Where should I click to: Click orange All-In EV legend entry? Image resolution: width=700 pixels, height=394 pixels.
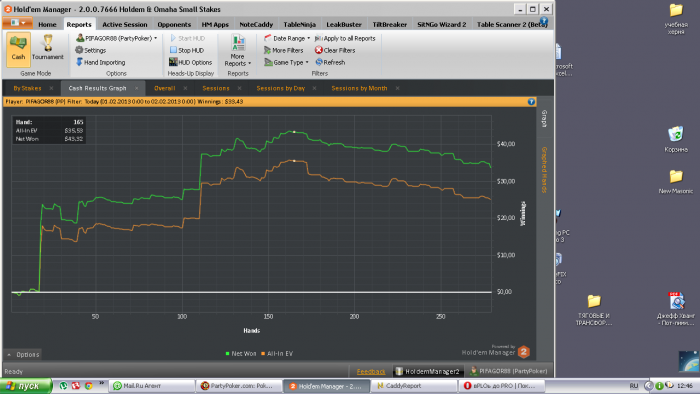coord(277,353)
